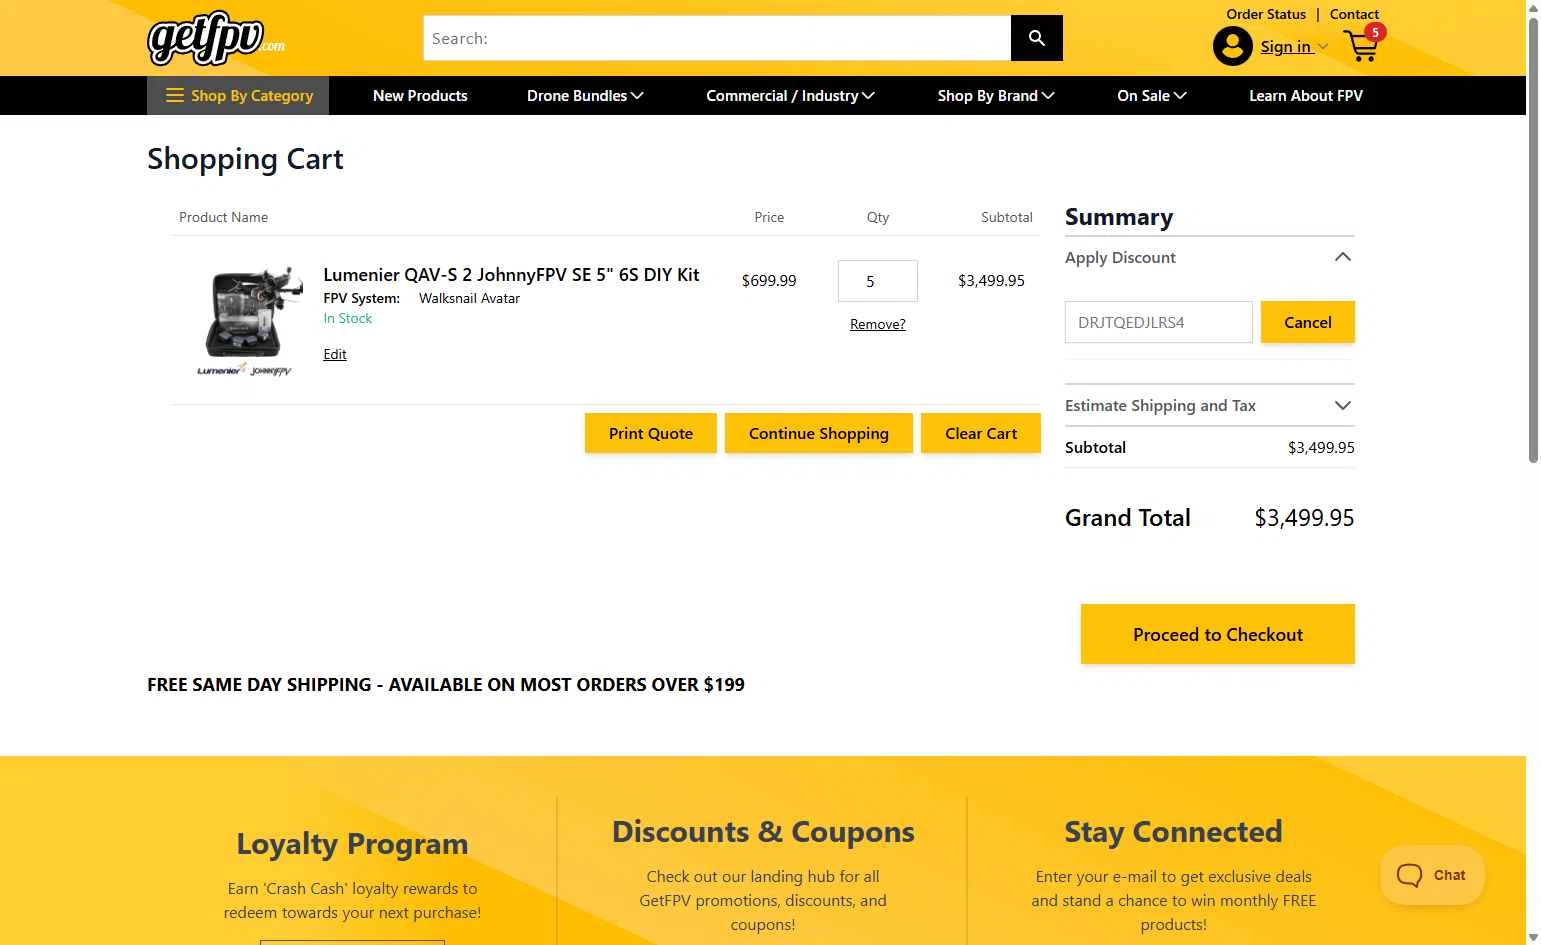
Task: Click the In Stock status text
Action: tap(347, 318)
